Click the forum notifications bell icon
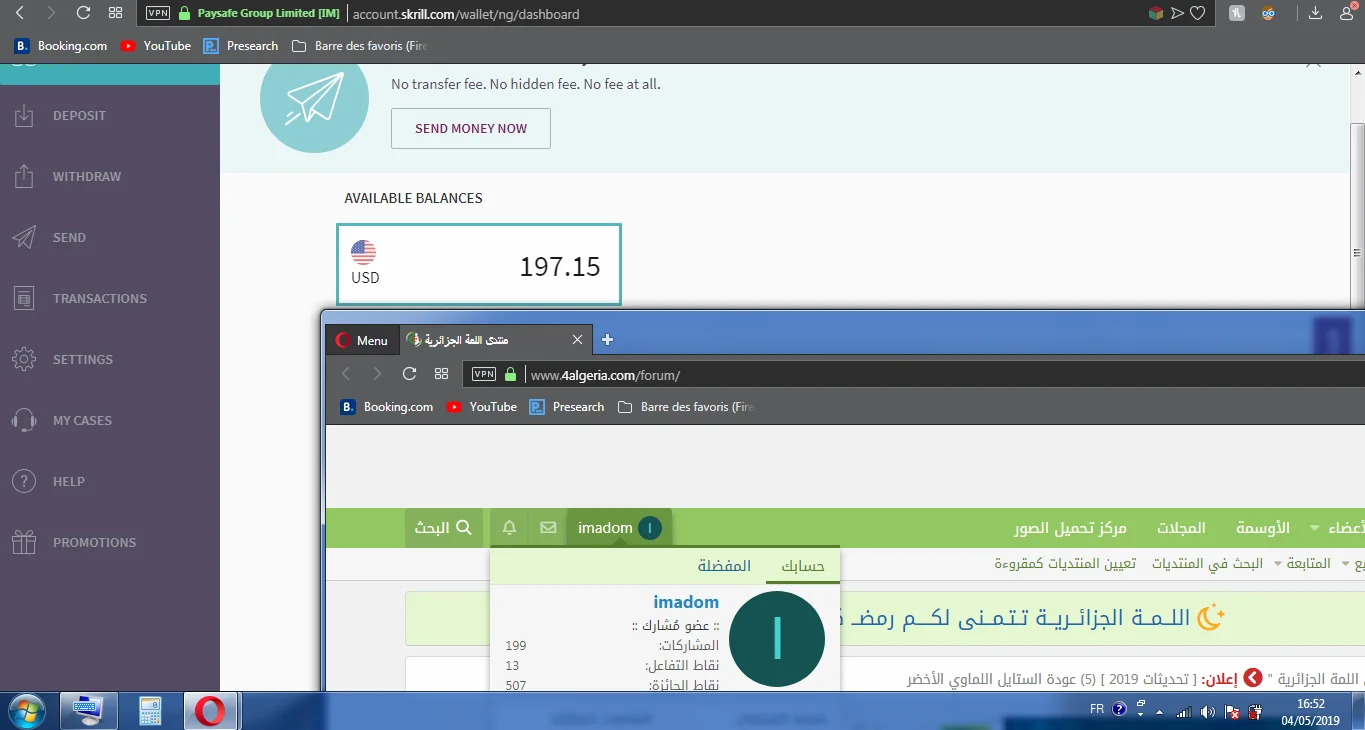Image resolution: width=1365 pixels, height=730 pixels. [x=510, y=528]
